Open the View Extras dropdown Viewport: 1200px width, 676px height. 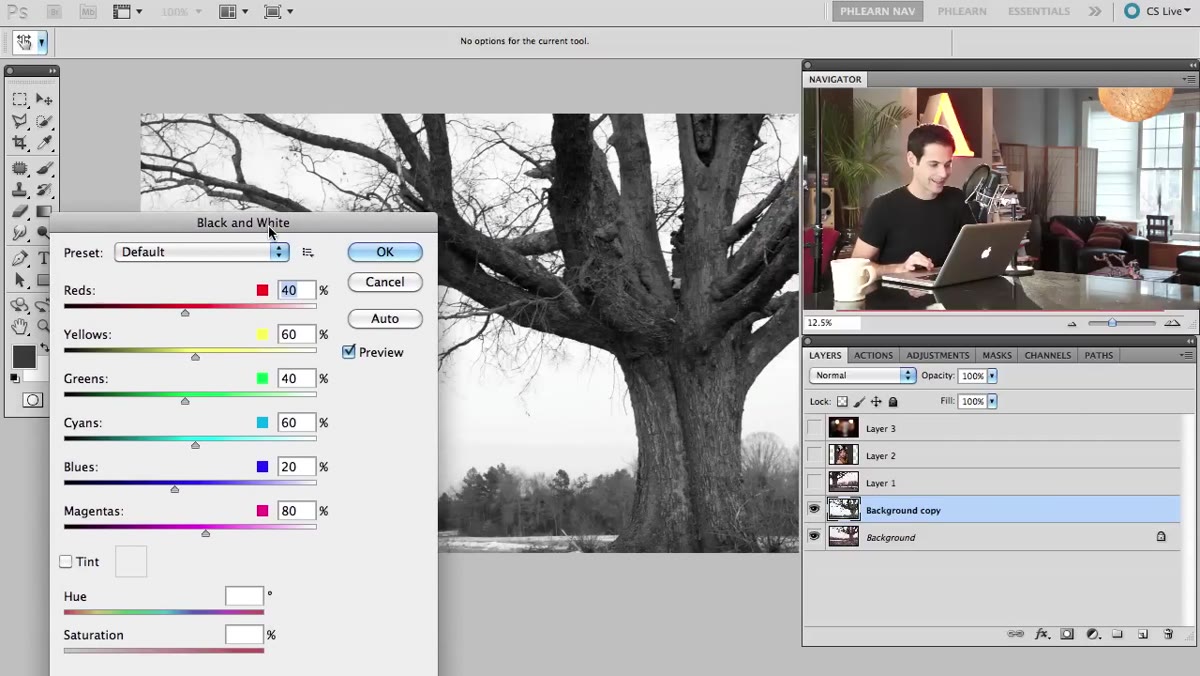[x=128, y=12]
